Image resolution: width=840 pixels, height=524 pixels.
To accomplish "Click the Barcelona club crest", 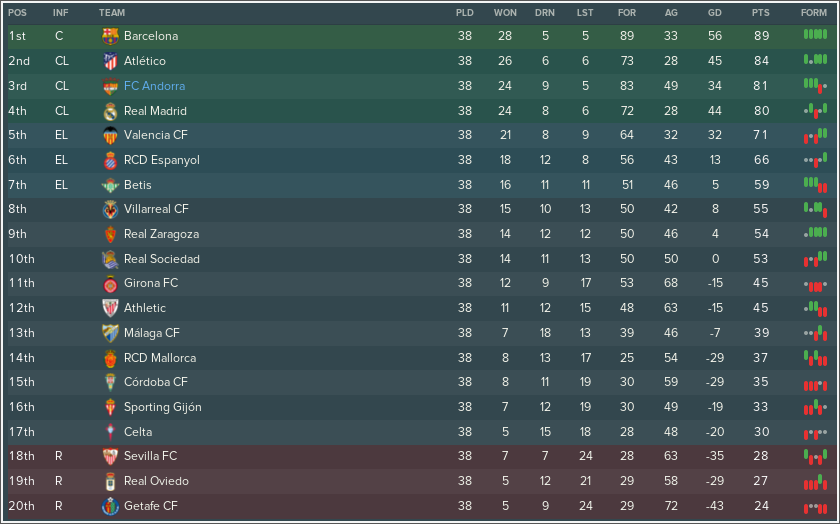I will point(110,36).
